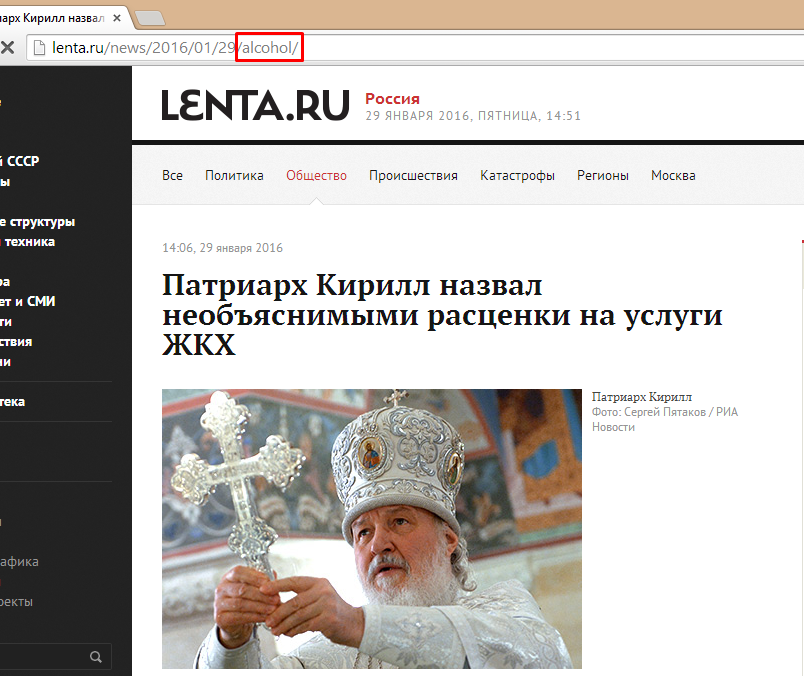Screen dimensions: 804x676
Task: Navigate to Происшествия section
Action: click(413, 175)
